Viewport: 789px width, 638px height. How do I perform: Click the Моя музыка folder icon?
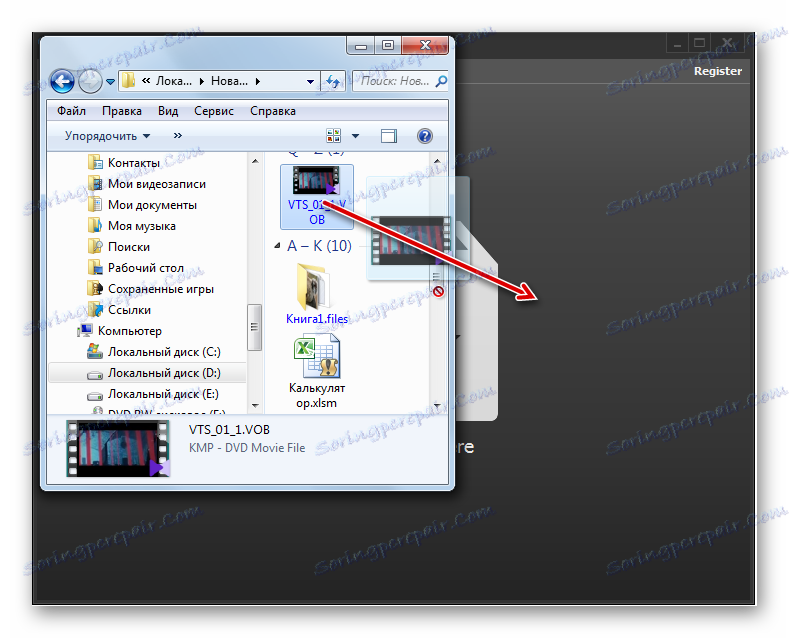[95, 226]
